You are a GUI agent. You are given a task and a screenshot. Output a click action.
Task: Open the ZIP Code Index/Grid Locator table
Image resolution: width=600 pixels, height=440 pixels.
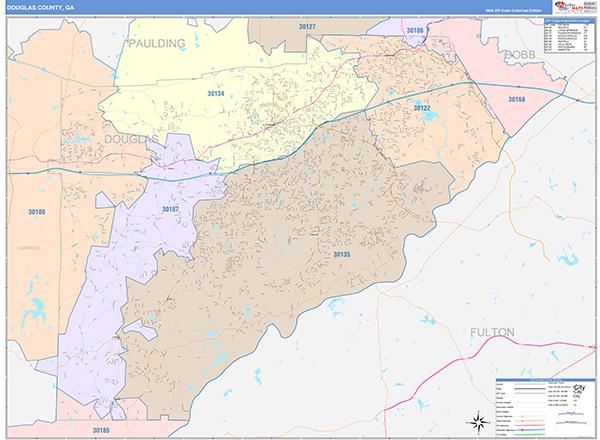coord(569,36)
